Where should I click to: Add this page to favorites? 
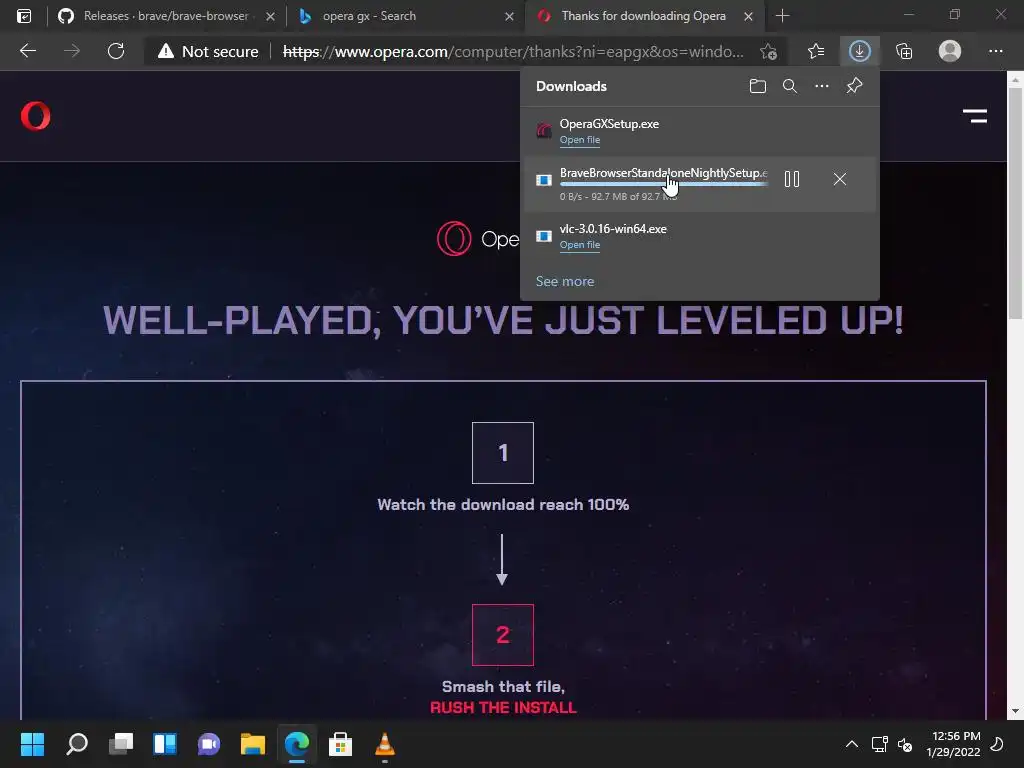coord(769,52)
